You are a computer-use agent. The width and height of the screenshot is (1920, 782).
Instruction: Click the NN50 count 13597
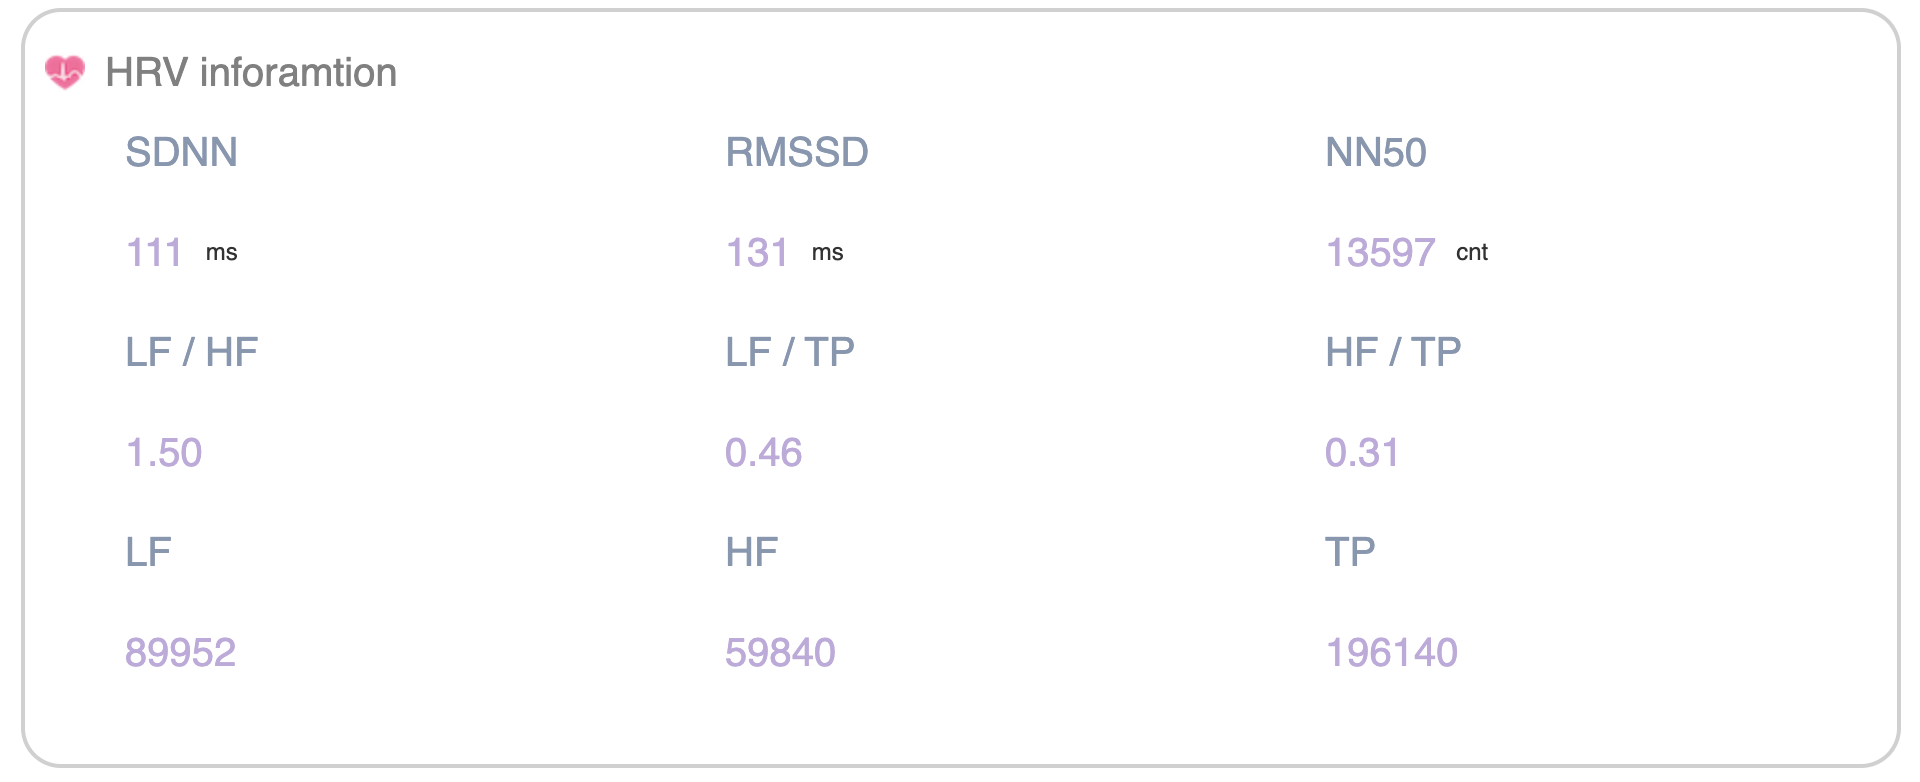[1380, 253]
